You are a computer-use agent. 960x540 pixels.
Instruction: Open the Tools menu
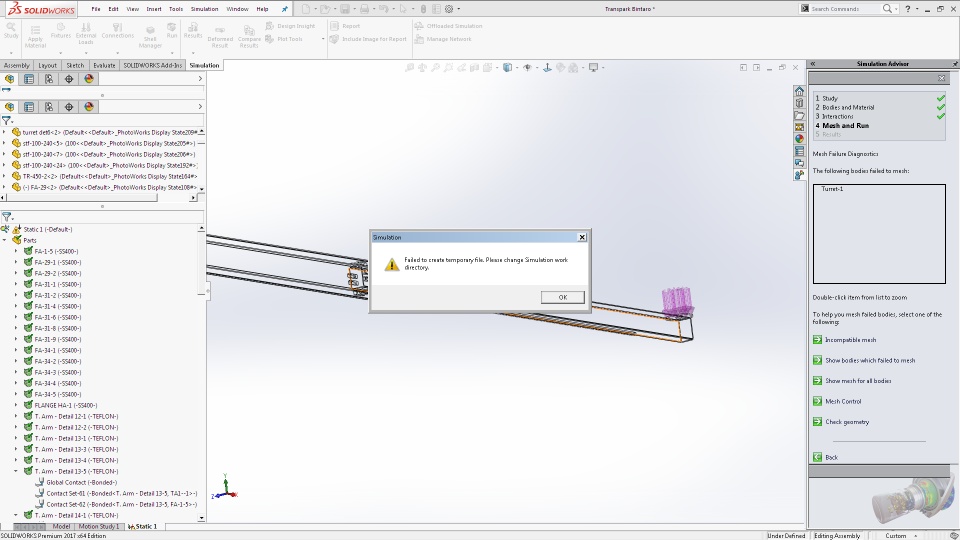[176, 9]
